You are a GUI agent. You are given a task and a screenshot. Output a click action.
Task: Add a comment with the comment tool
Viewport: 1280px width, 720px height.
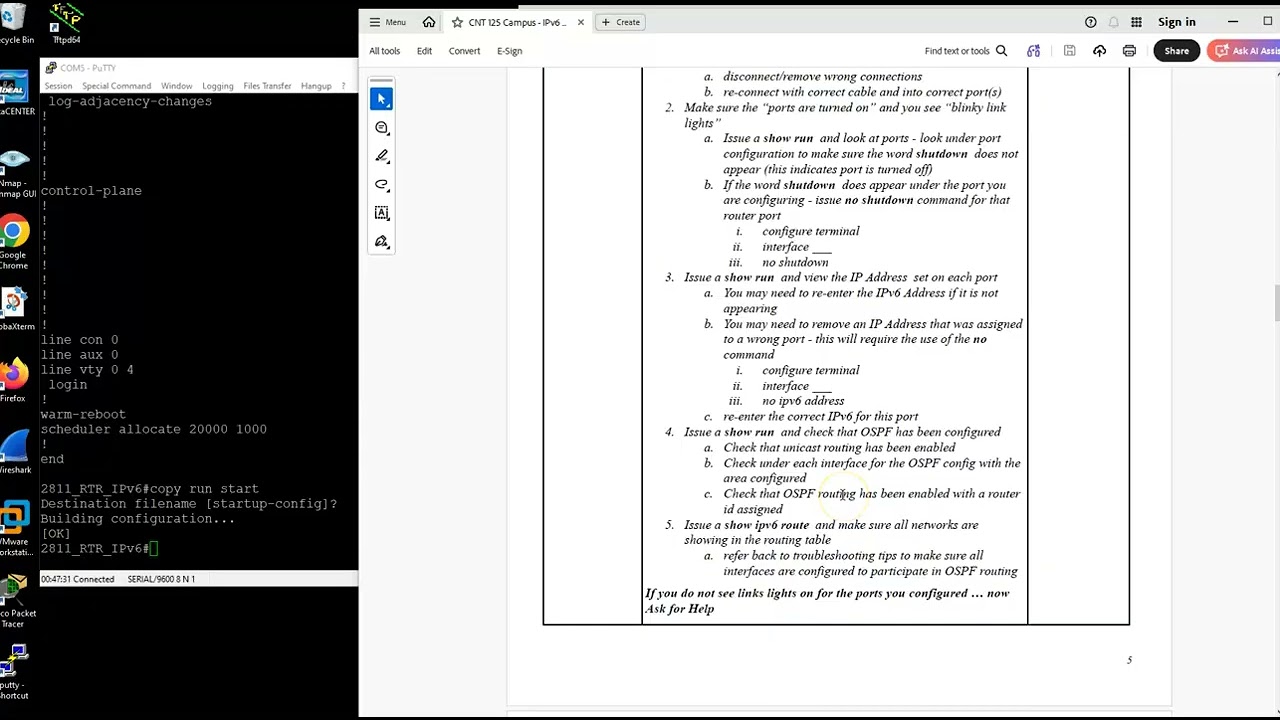381,128
